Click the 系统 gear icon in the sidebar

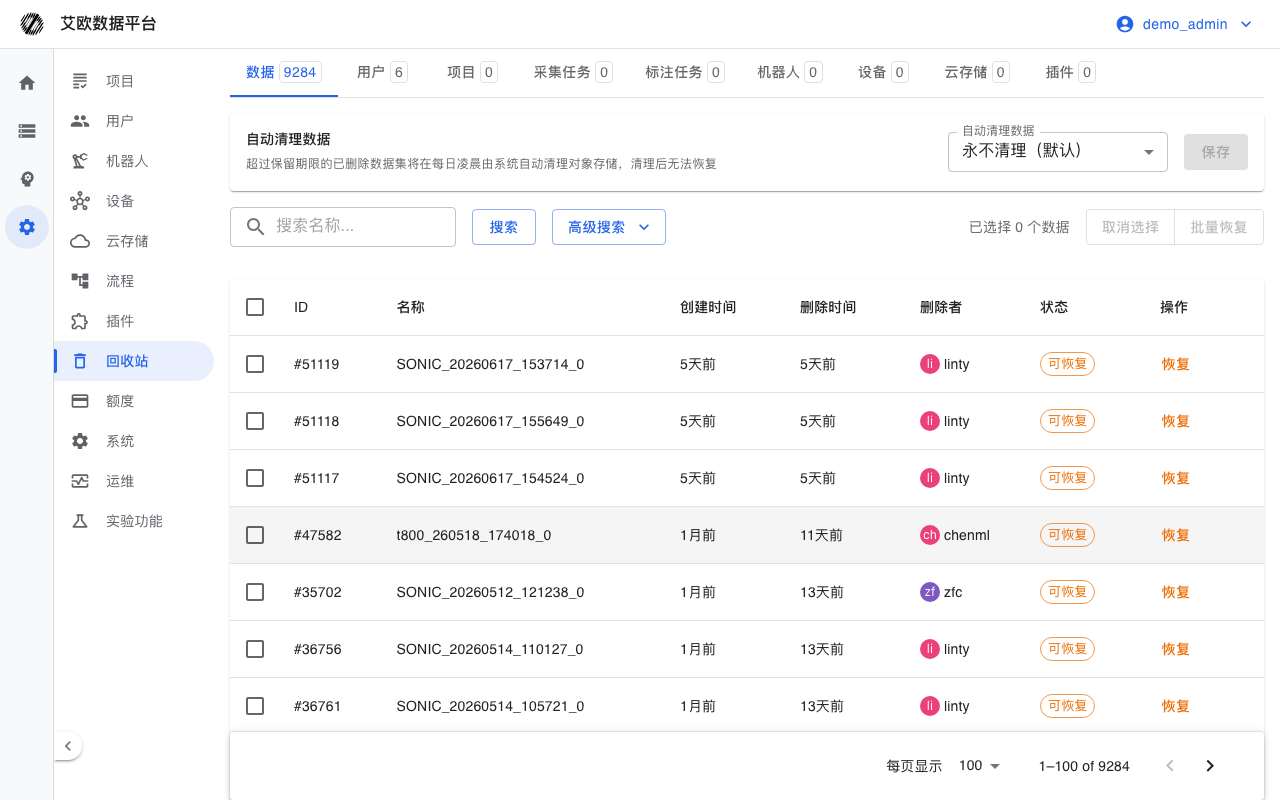(x=80, y=441)
